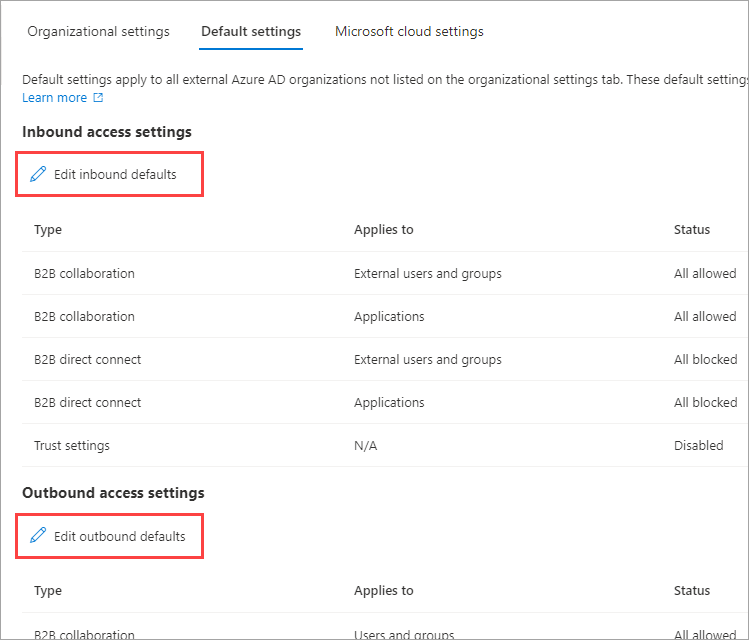Viewport: 749px width, 640px height.
Task: Click the pencil icon beside Edit outbound defaults
Action: coord(38,536)
